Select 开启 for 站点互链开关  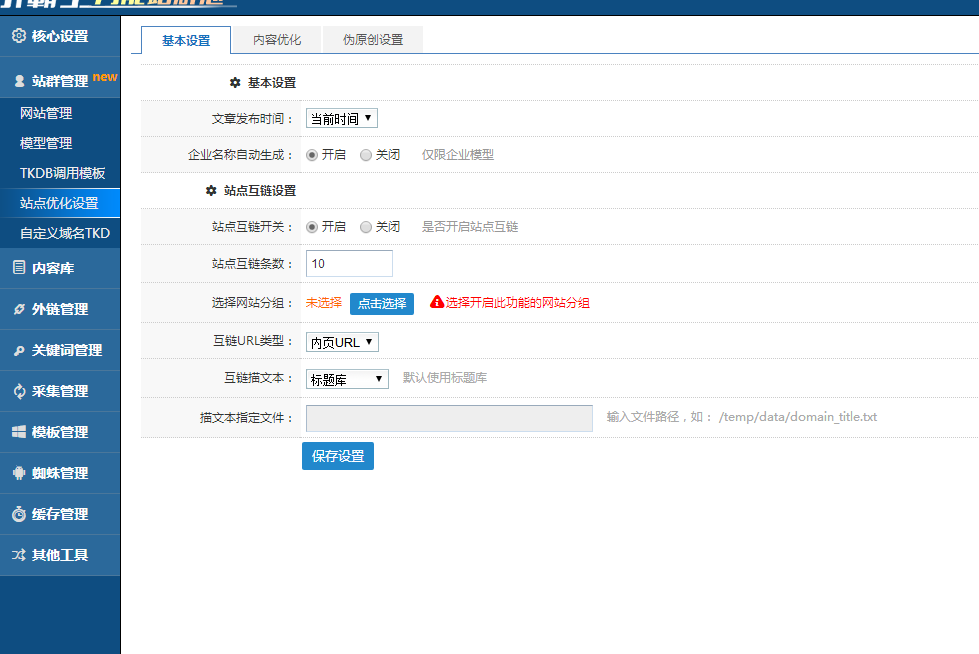[312, 227]
